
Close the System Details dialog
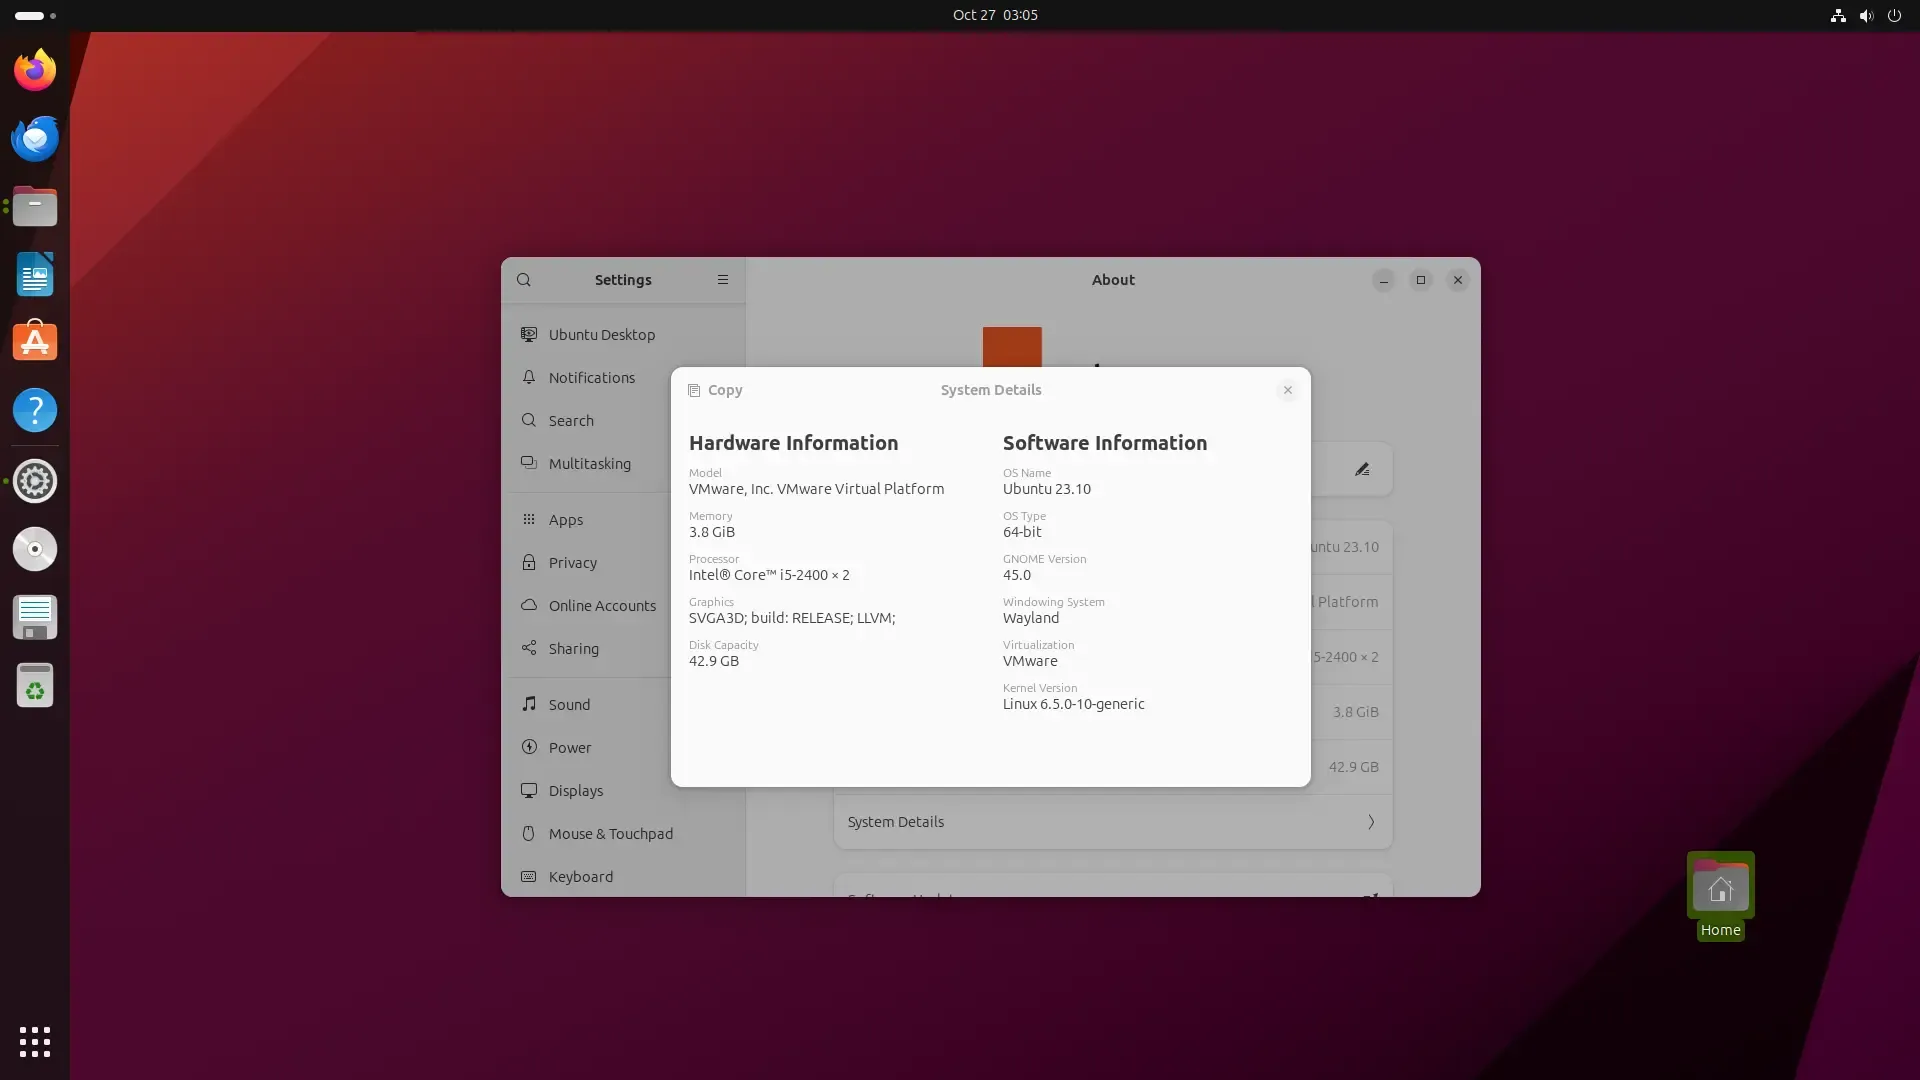click(1287, 390)
